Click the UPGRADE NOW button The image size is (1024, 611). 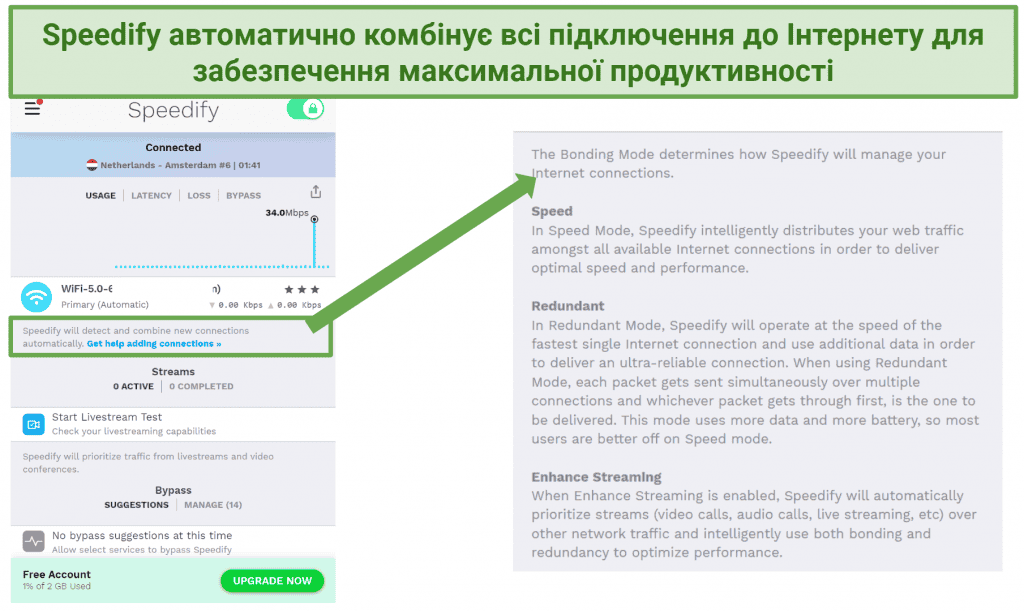pos(272,581)
